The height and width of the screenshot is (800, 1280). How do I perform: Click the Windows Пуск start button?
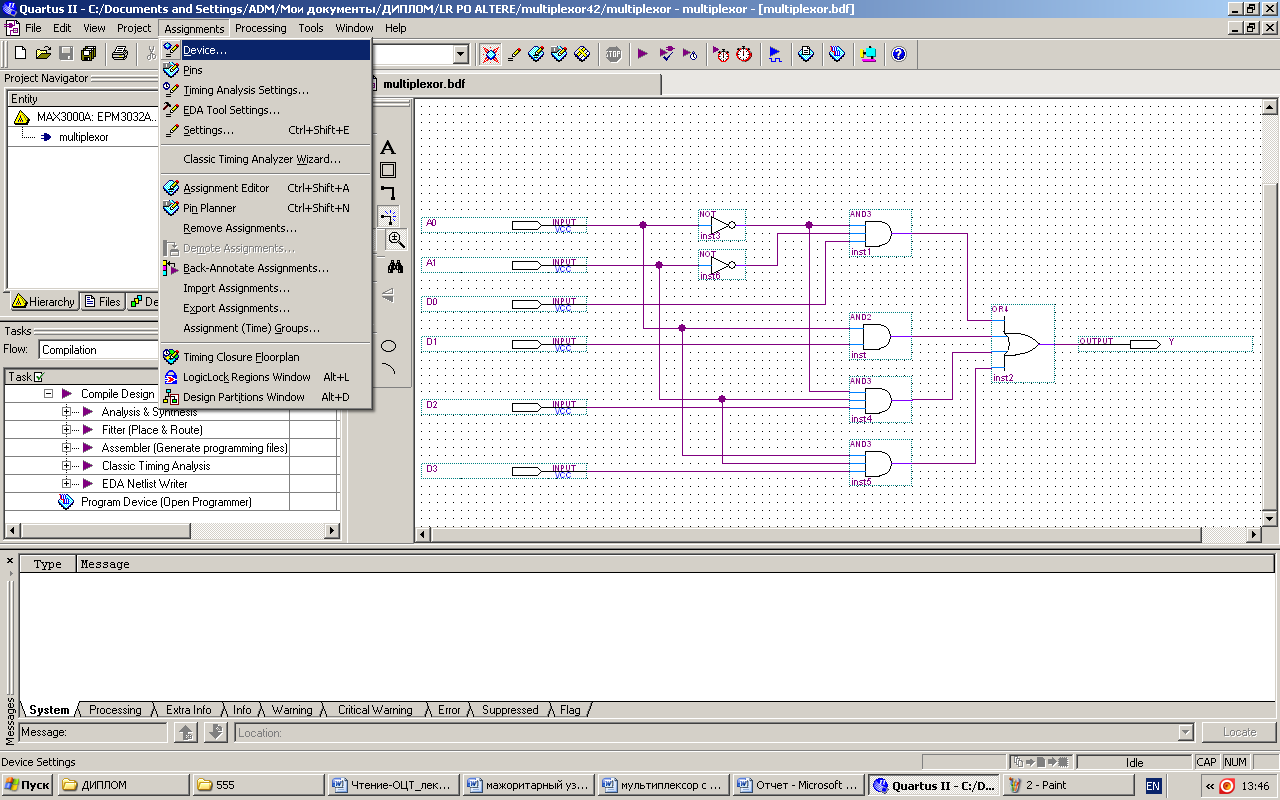pyautogui.click(x=28, y=785)
